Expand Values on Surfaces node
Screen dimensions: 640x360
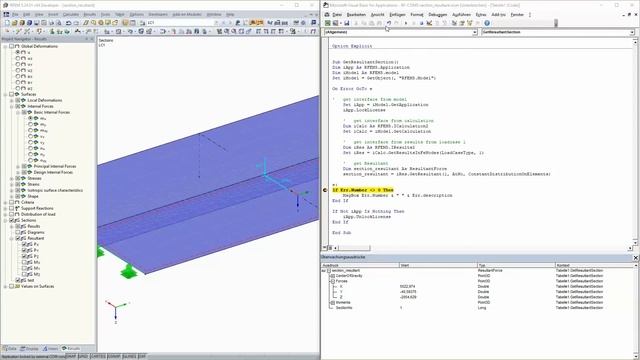pos(5,287)
